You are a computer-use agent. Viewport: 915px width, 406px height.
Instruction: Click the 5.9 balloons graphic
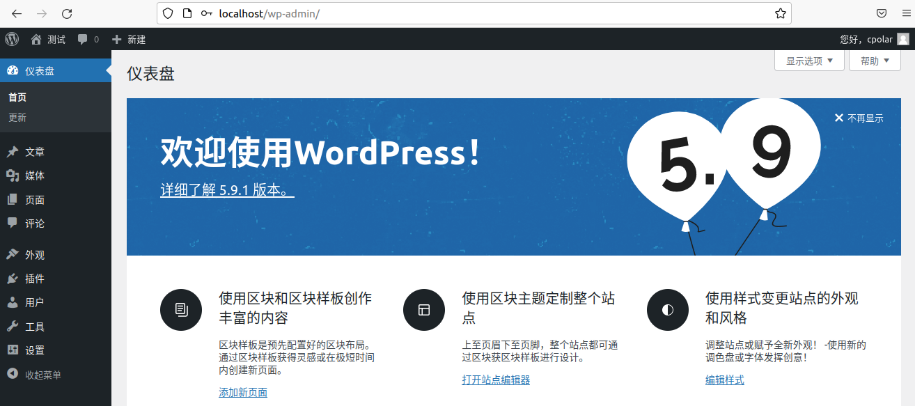pyautogui.click(x=724, y=176)
